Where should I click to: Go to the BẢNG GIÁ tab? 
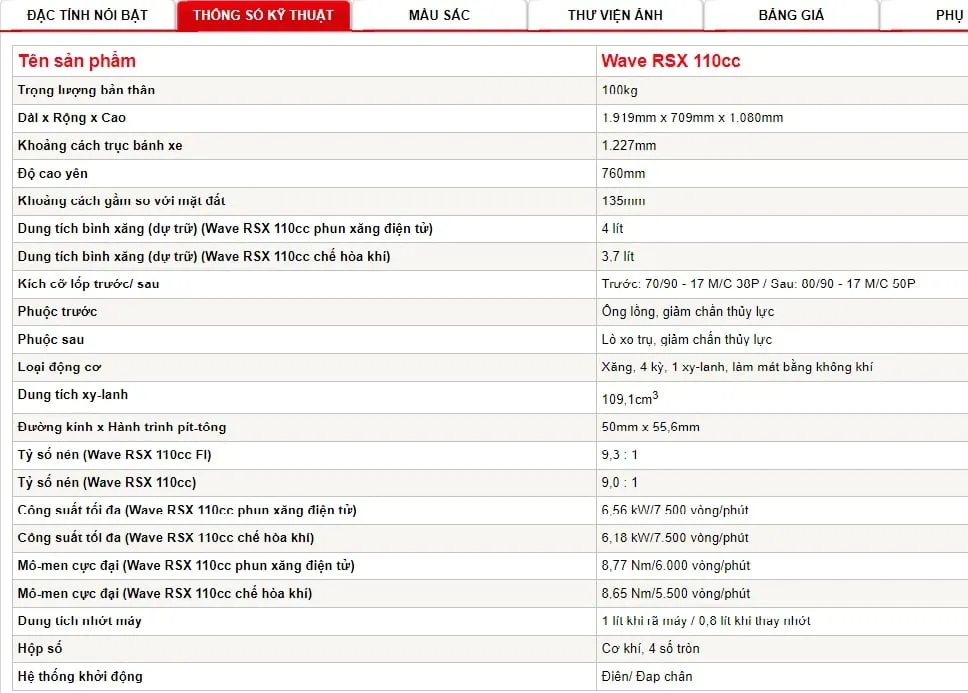point(791,15)
